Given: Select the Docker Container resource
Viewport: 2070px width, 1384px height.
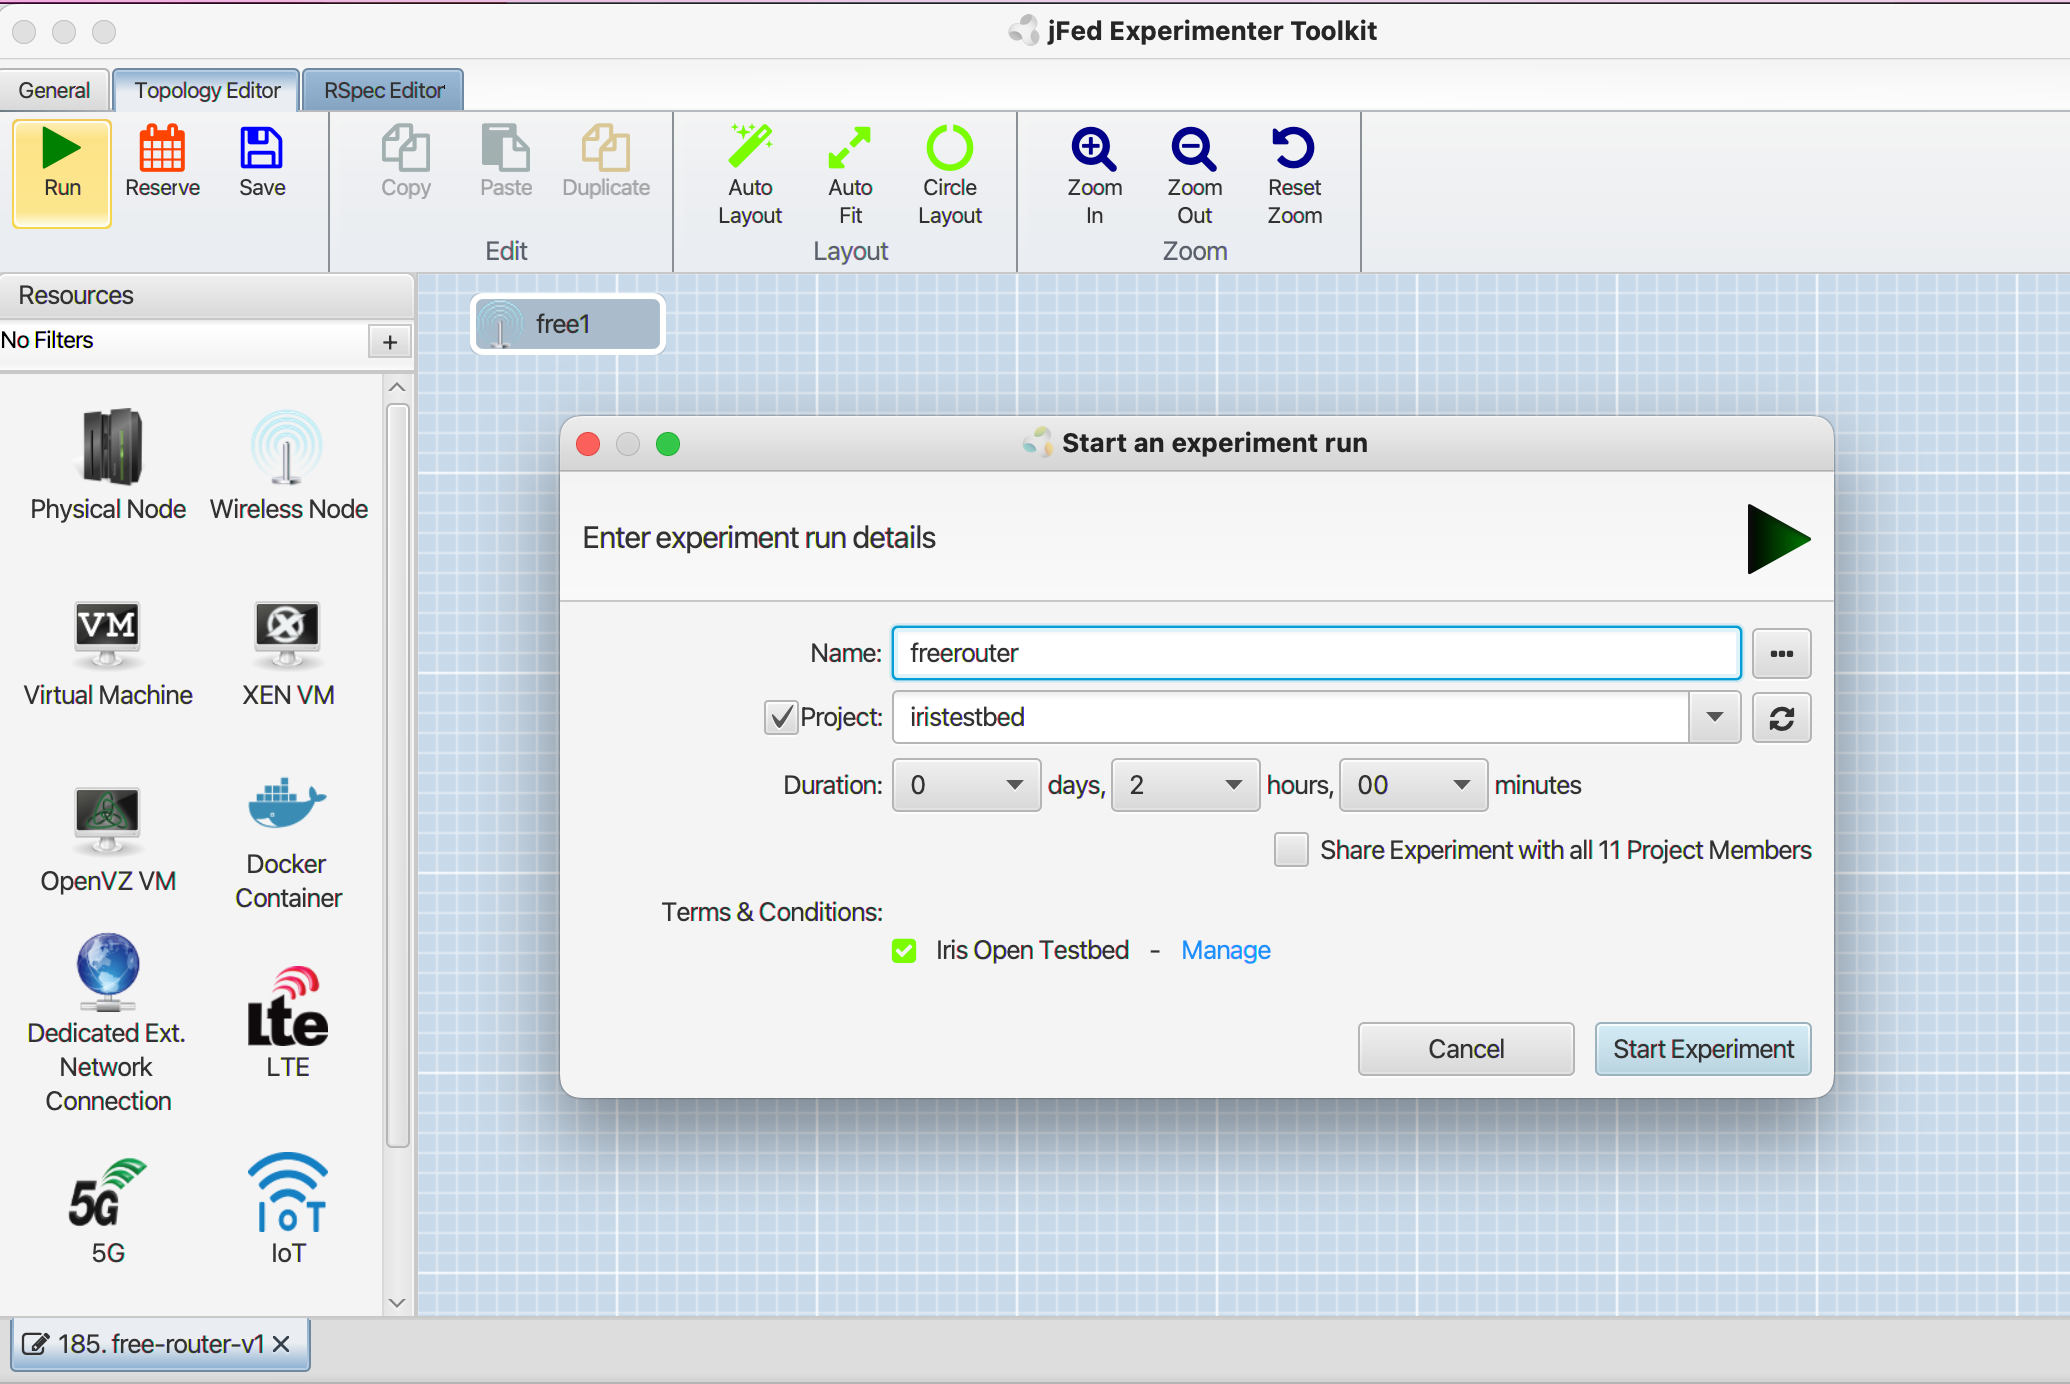Looking at the screenshot, I should click(x=288, y=805).
